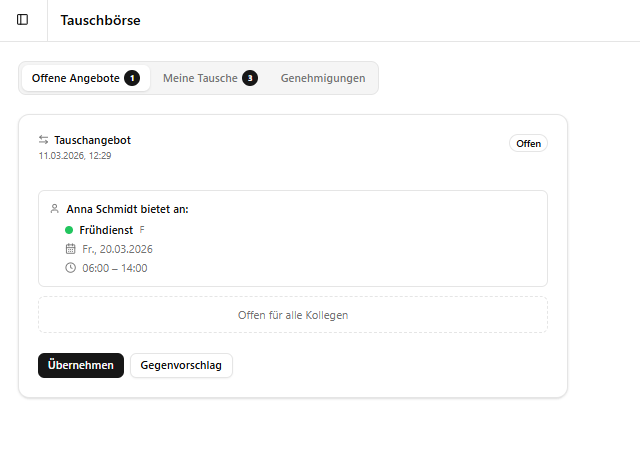Click the badge count on Meine Tausche
Viewport: 640px width, 453px height.
click(249, 78)
